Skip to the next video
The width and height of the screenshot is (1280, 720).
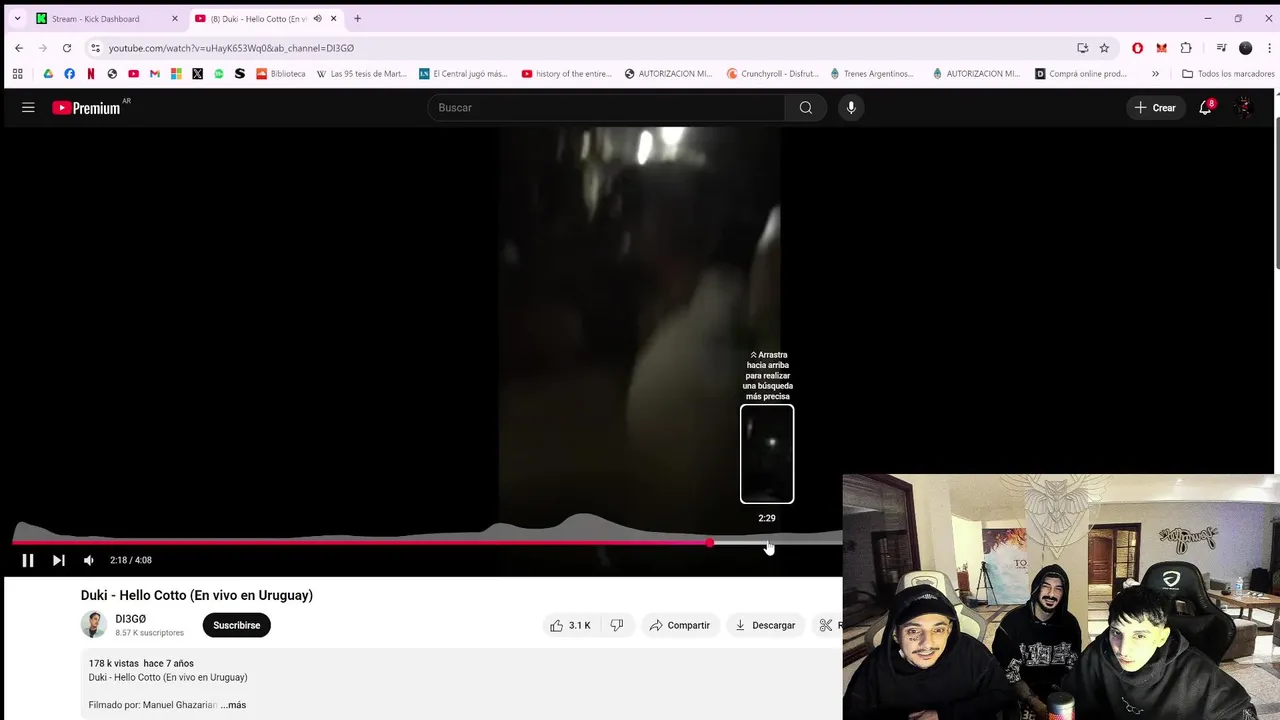point(59,560)
